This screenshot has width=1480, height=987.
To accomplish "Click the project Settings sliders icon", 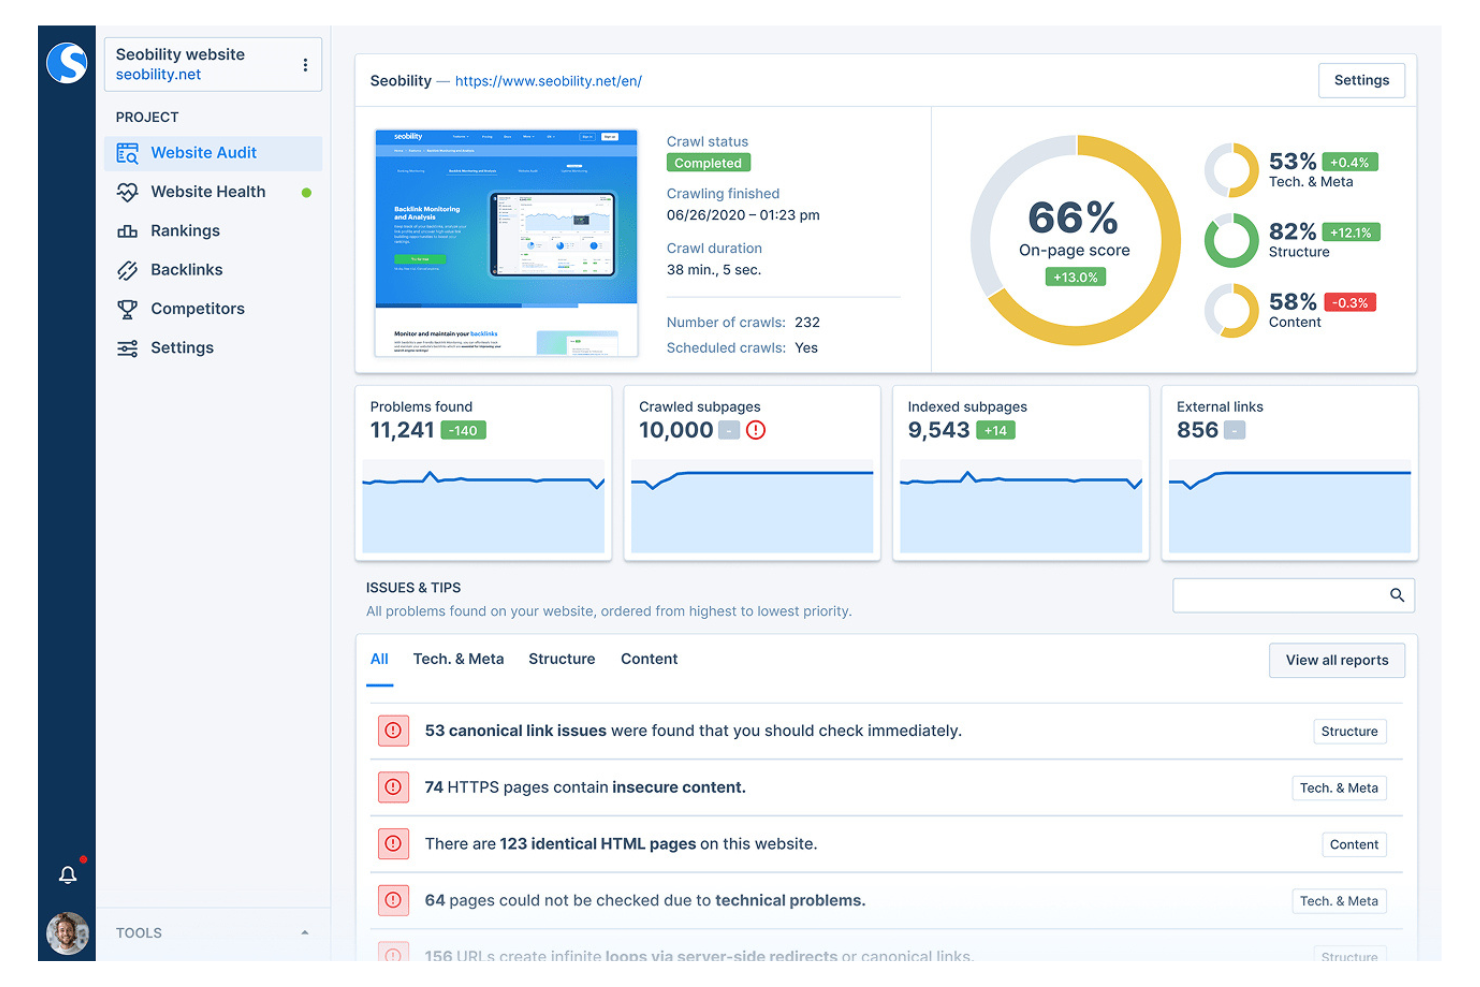I will point(127,347).
